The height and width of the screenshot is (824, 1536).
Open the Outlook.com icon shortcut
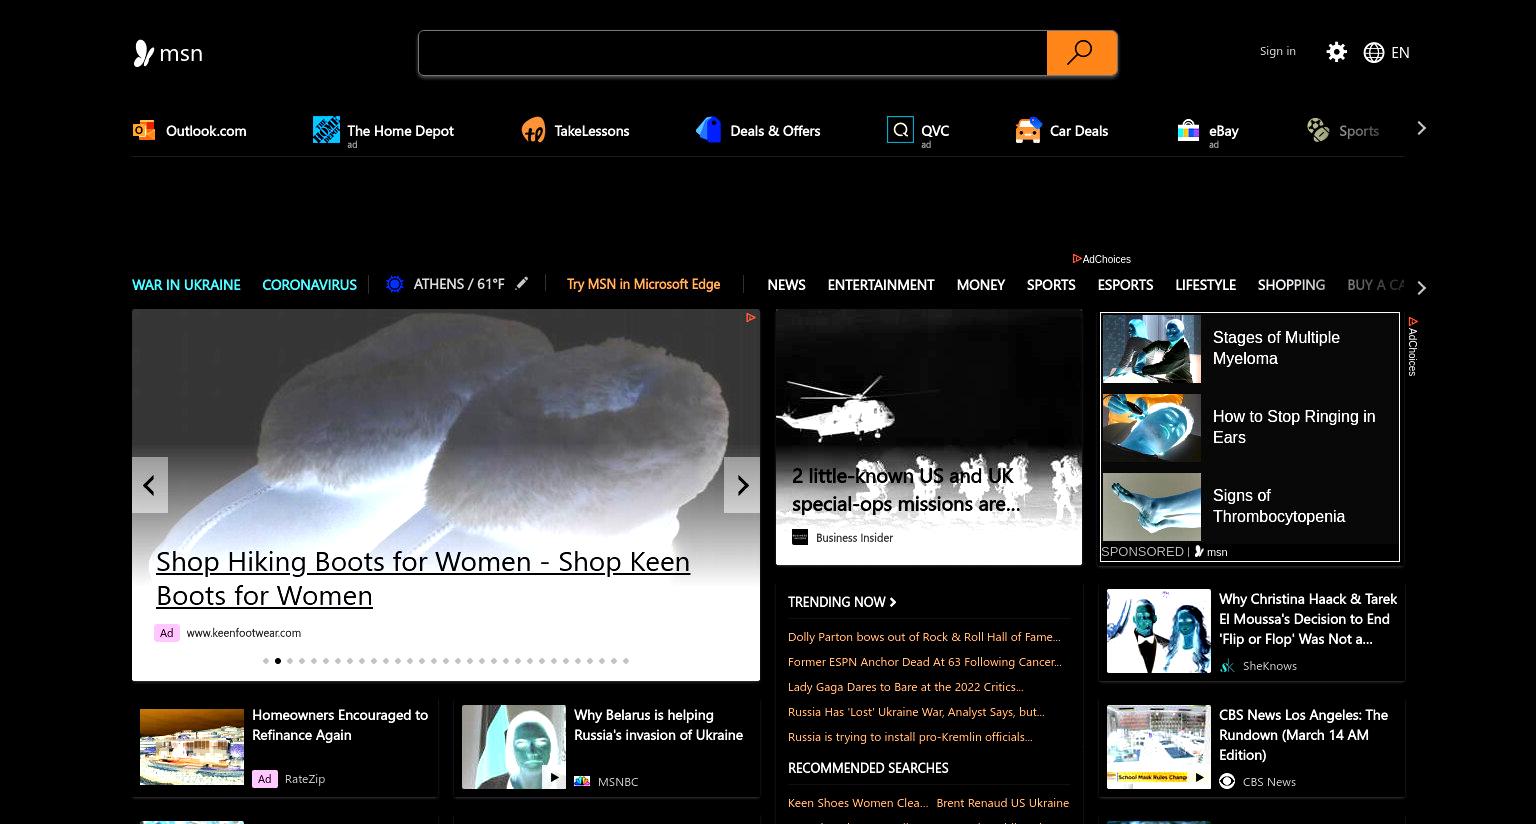click(x=144, y=130)
